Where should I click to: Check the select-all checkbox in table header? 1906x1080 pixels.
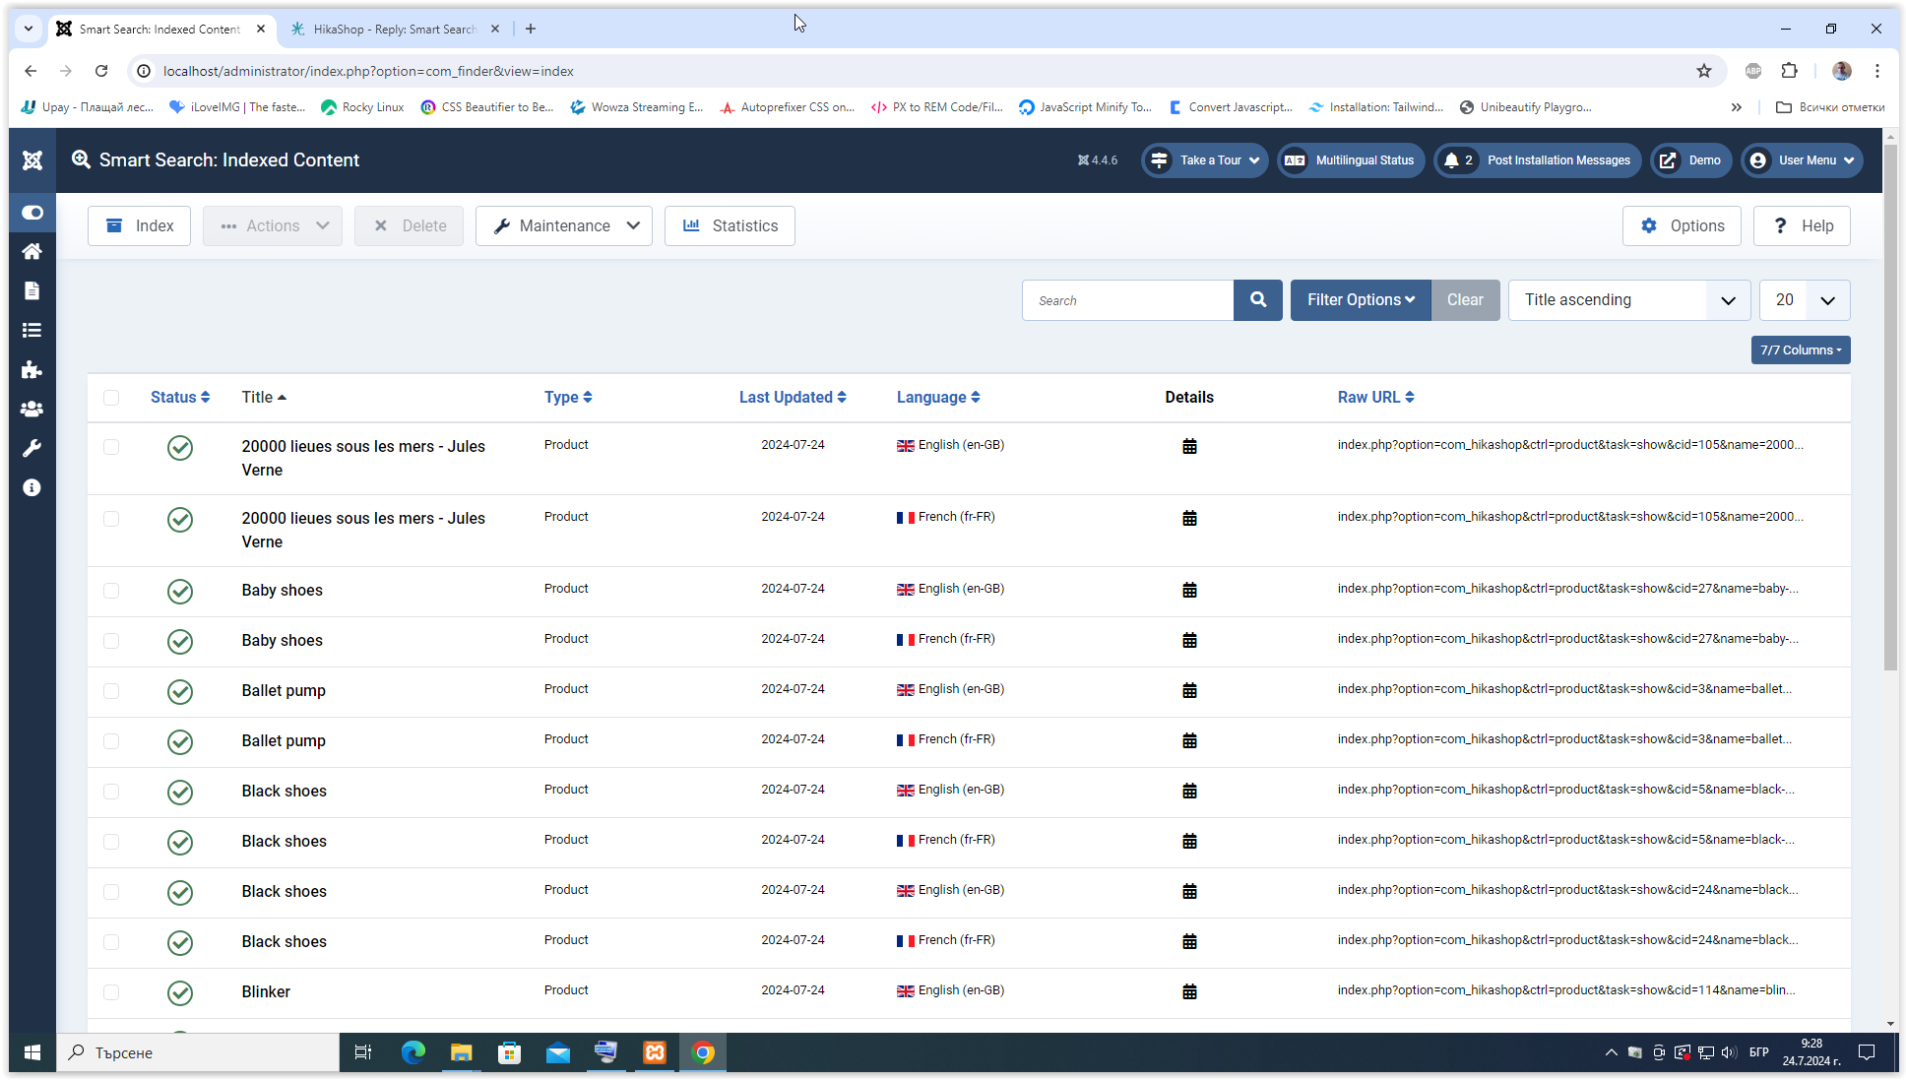point(111,398)
